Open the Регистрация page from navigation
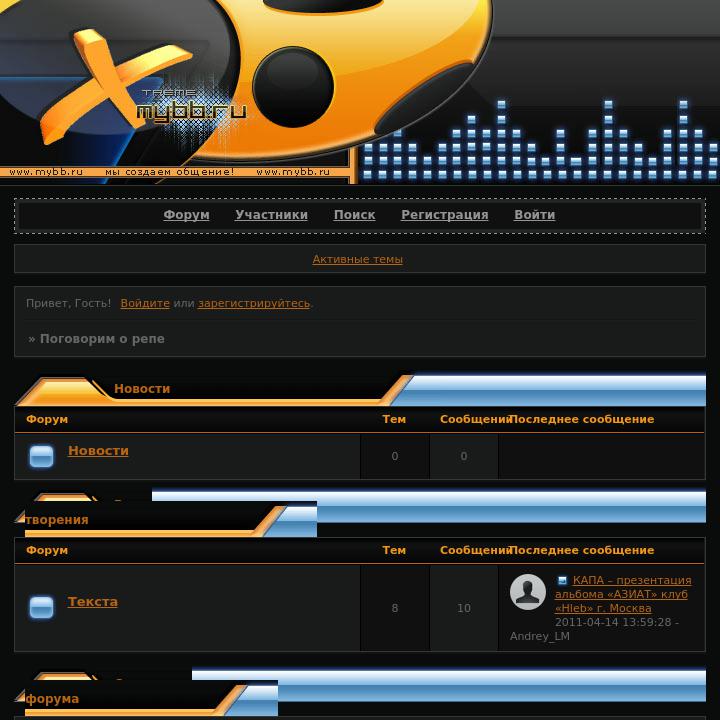Viewport: 720px width, 720px height. coord(444,215)
